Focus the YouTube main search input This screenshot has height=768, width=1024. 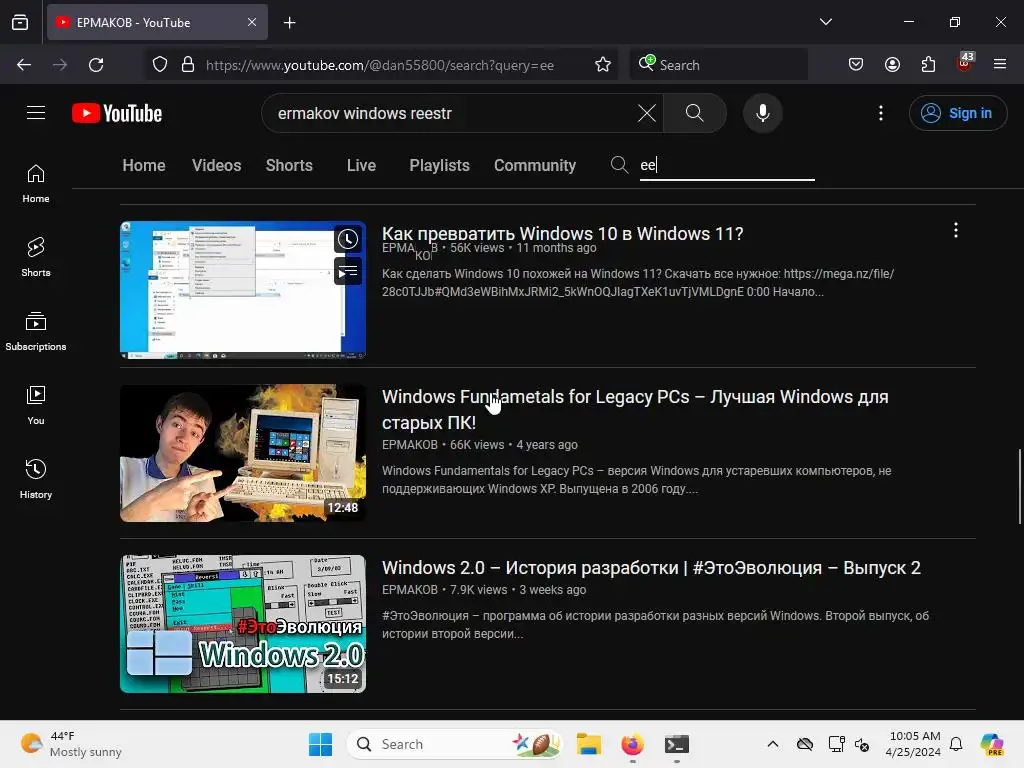(x=451, y=113)
